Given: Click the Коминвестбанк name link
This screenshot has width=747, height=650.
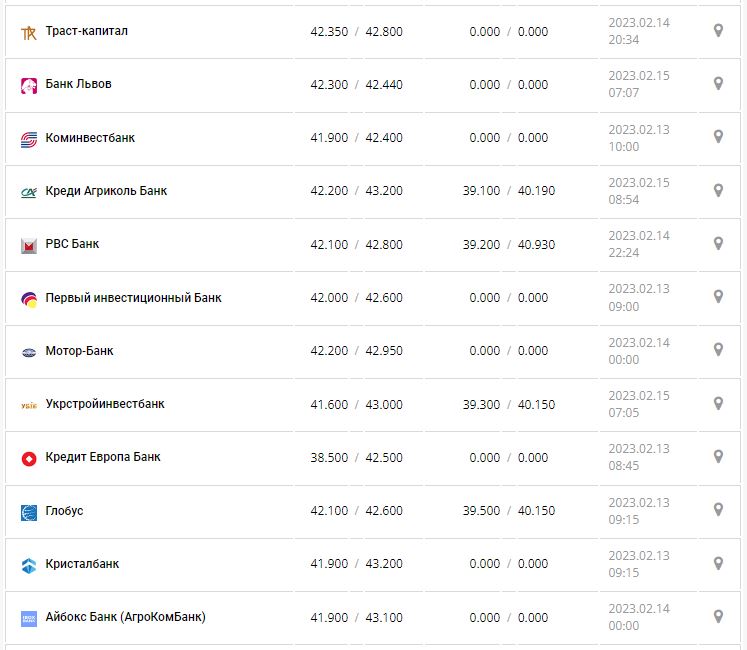Looking at the screenshot, I should pos(91,138).
